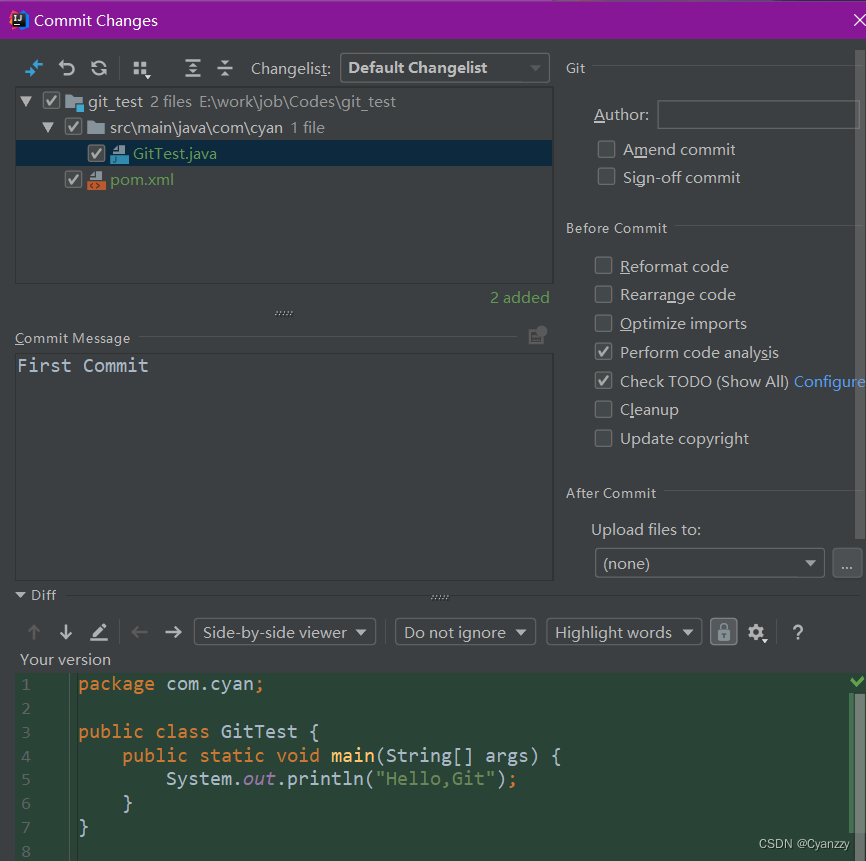Uncheck the git_test root checkbox

point(51,101)
